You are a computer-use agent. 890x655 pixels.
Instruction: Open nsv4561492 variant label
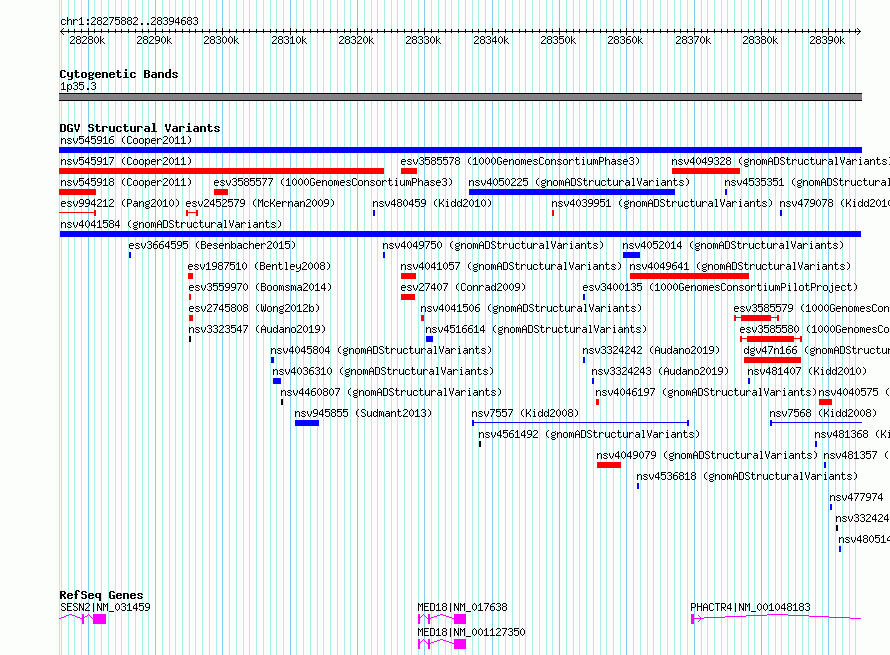coord(589,434)
